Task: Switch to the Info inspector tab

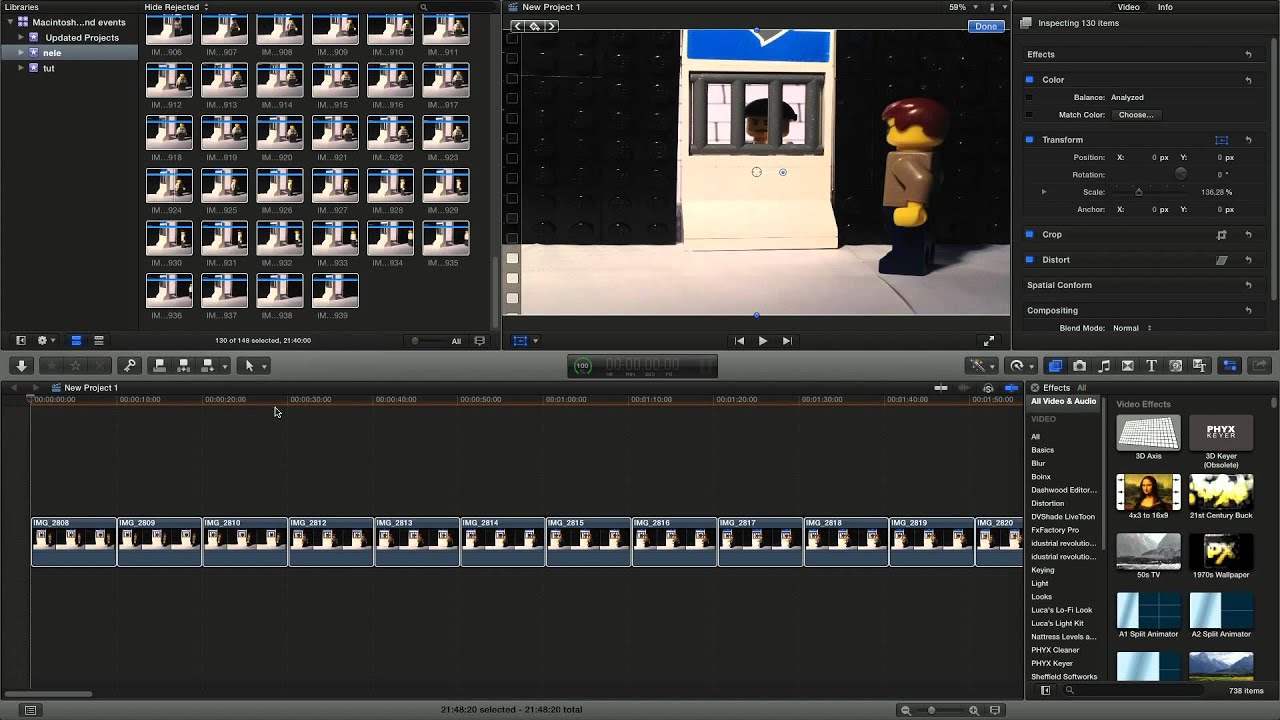Action: [1165, 7]
